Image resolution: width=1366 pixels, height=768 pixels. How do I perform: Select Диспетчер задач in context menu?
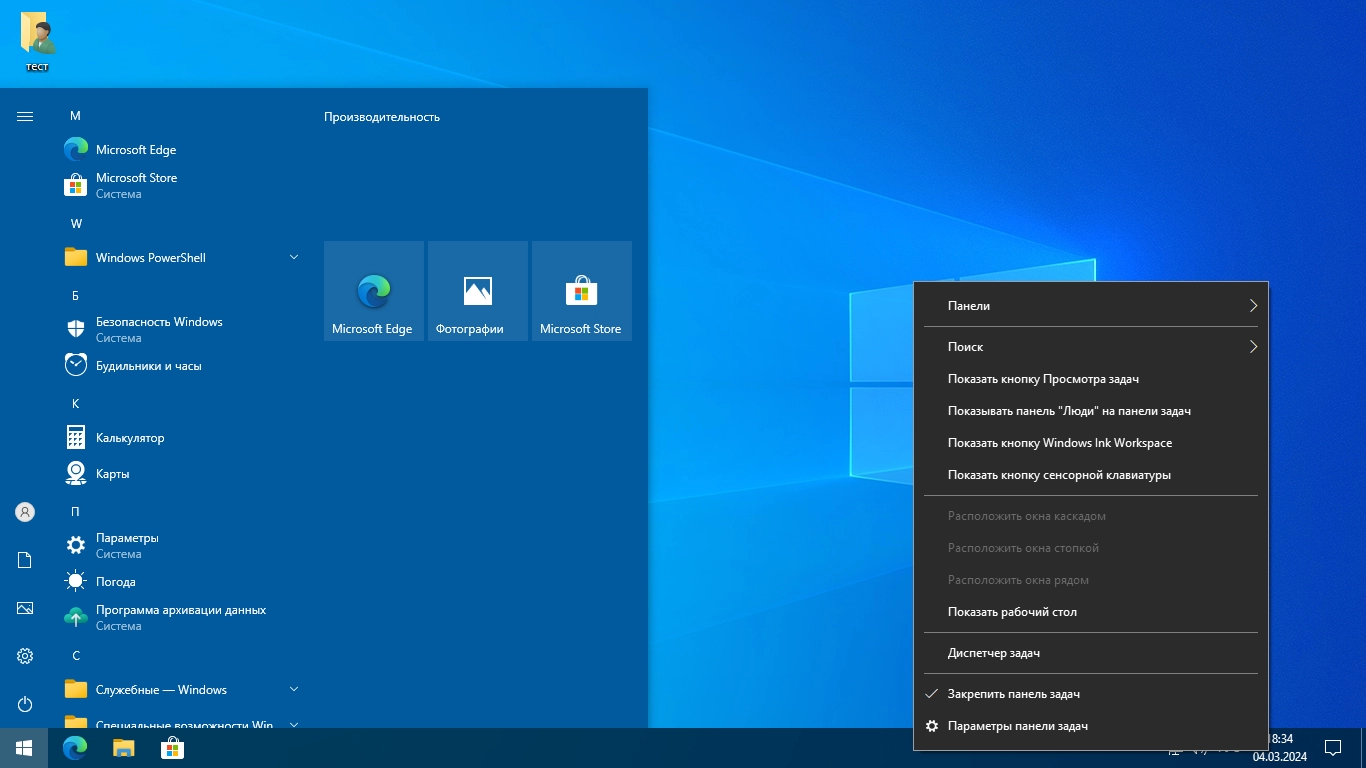[x=994, y=653]
